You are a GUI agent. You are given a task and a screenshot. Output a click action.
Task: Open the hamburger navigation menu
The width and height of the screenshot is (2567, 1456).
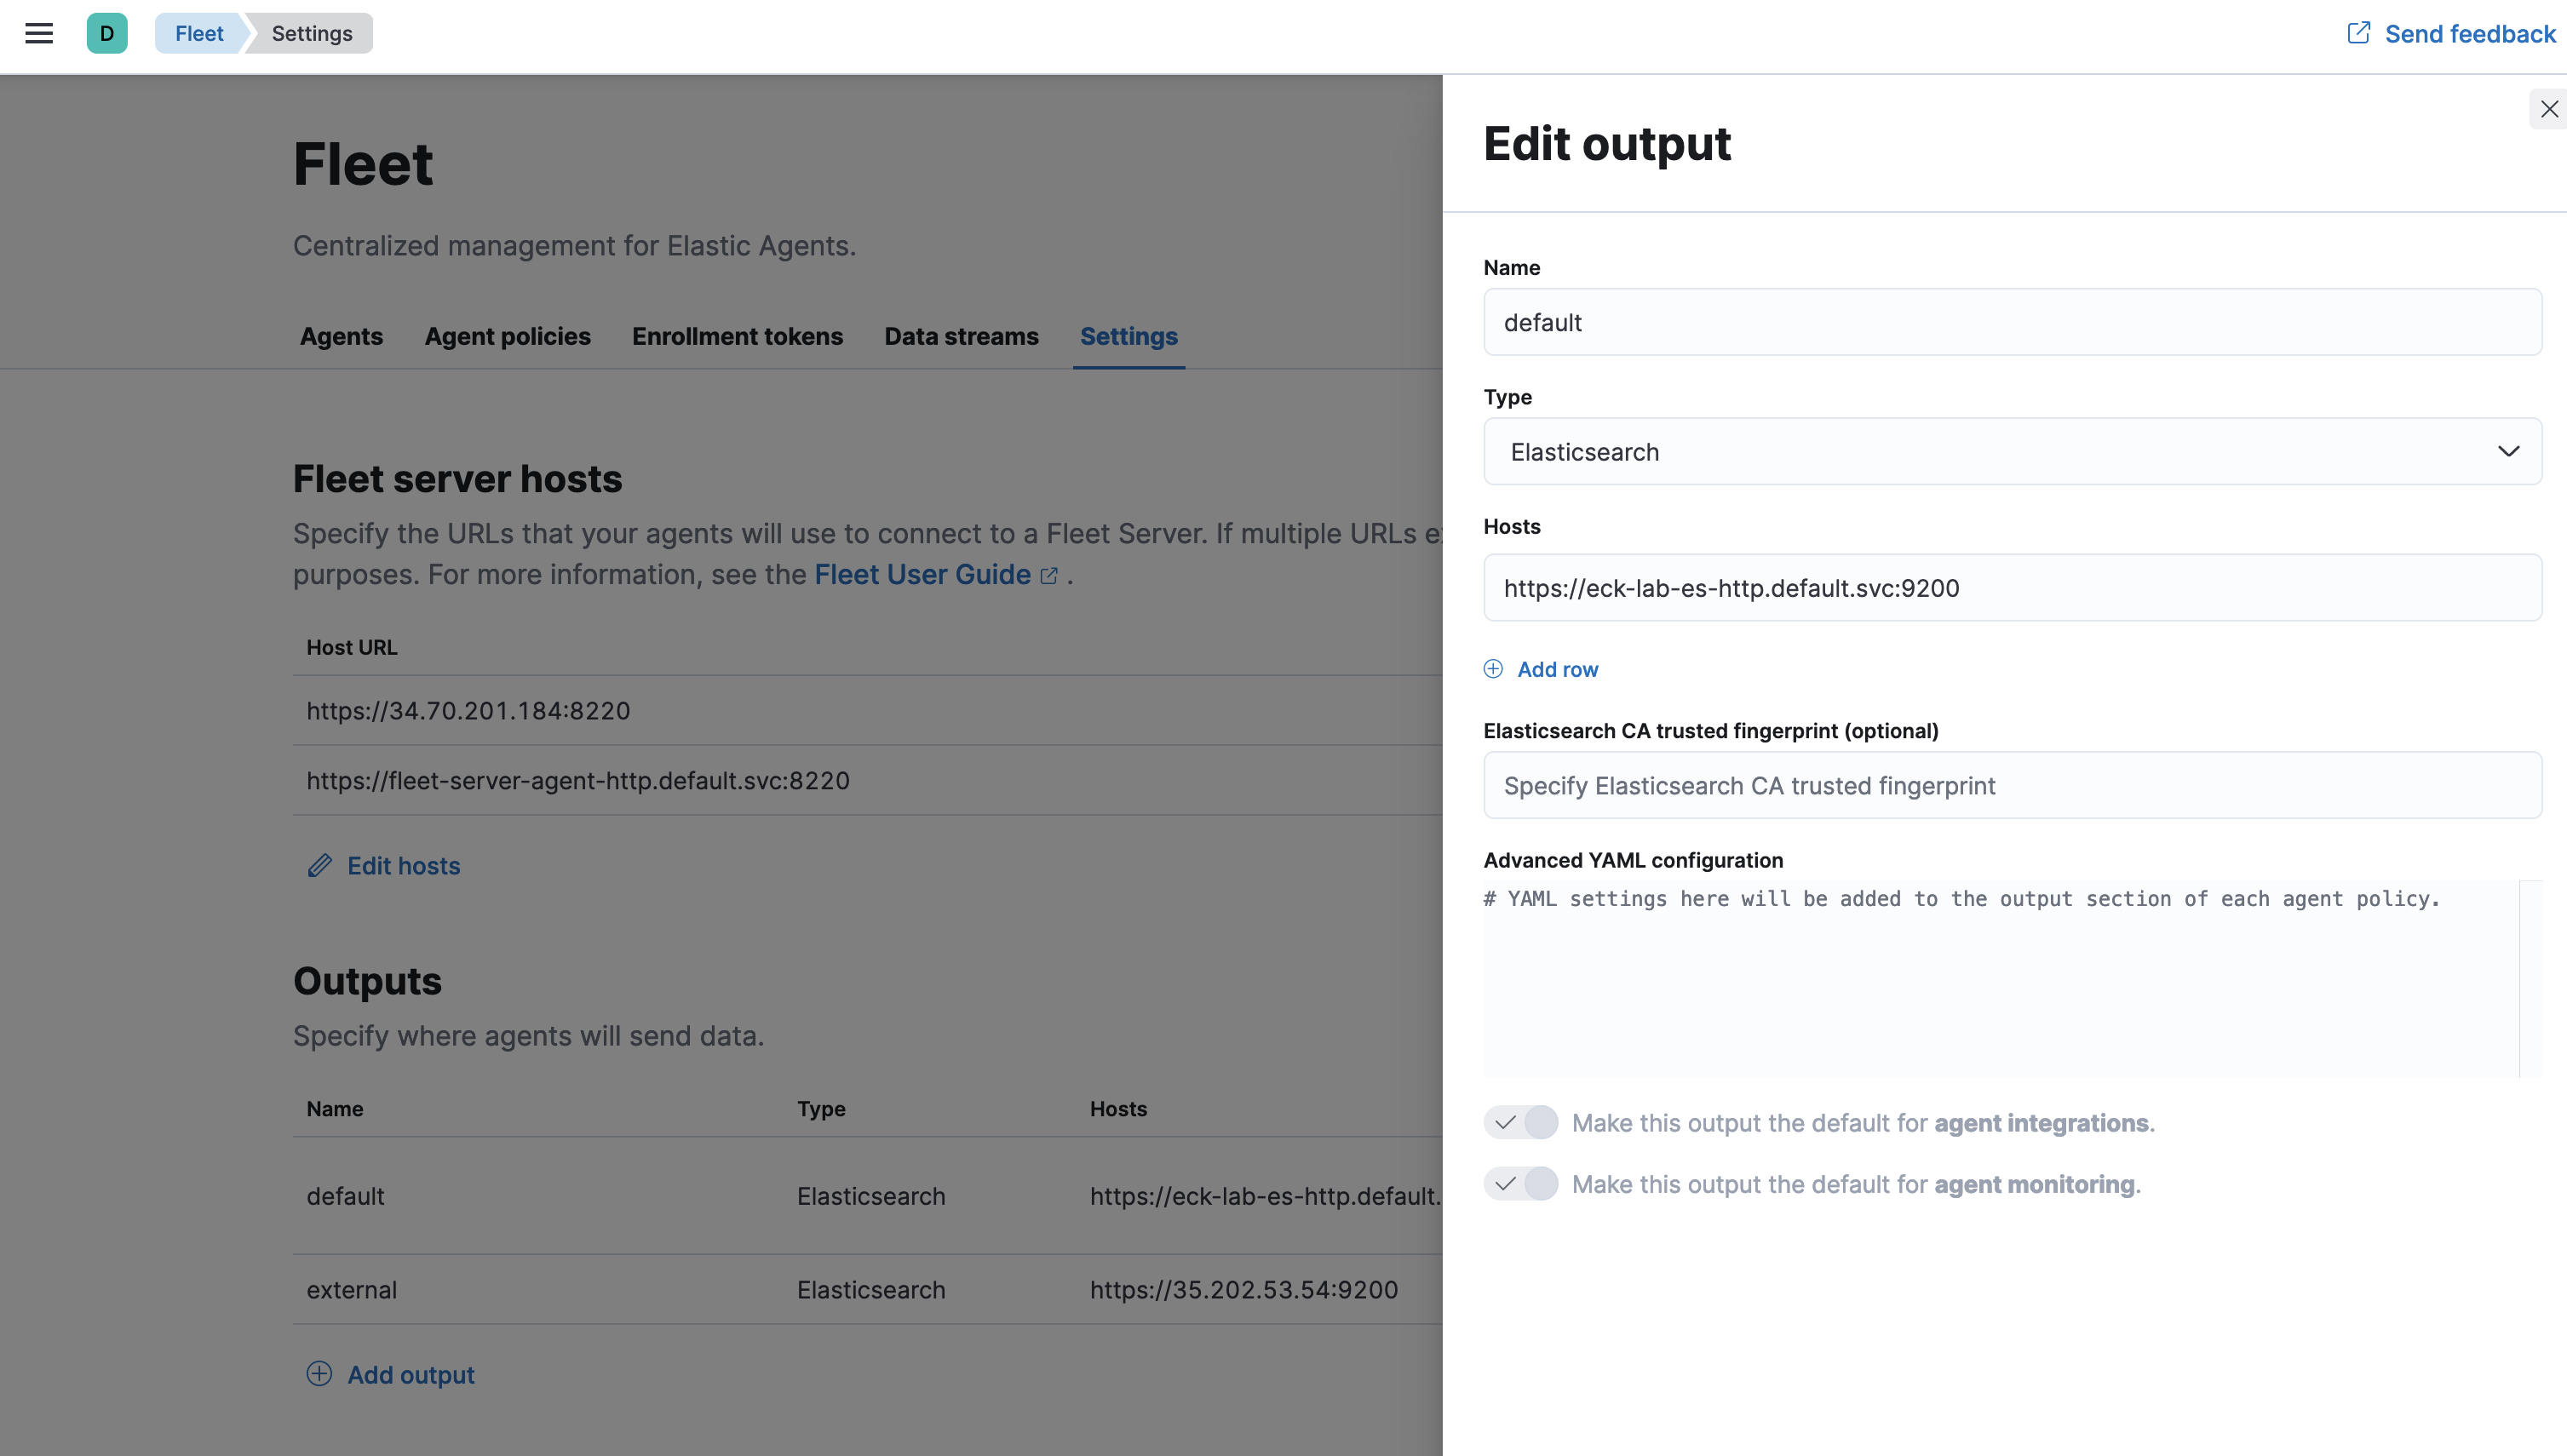tap(39, 33)
